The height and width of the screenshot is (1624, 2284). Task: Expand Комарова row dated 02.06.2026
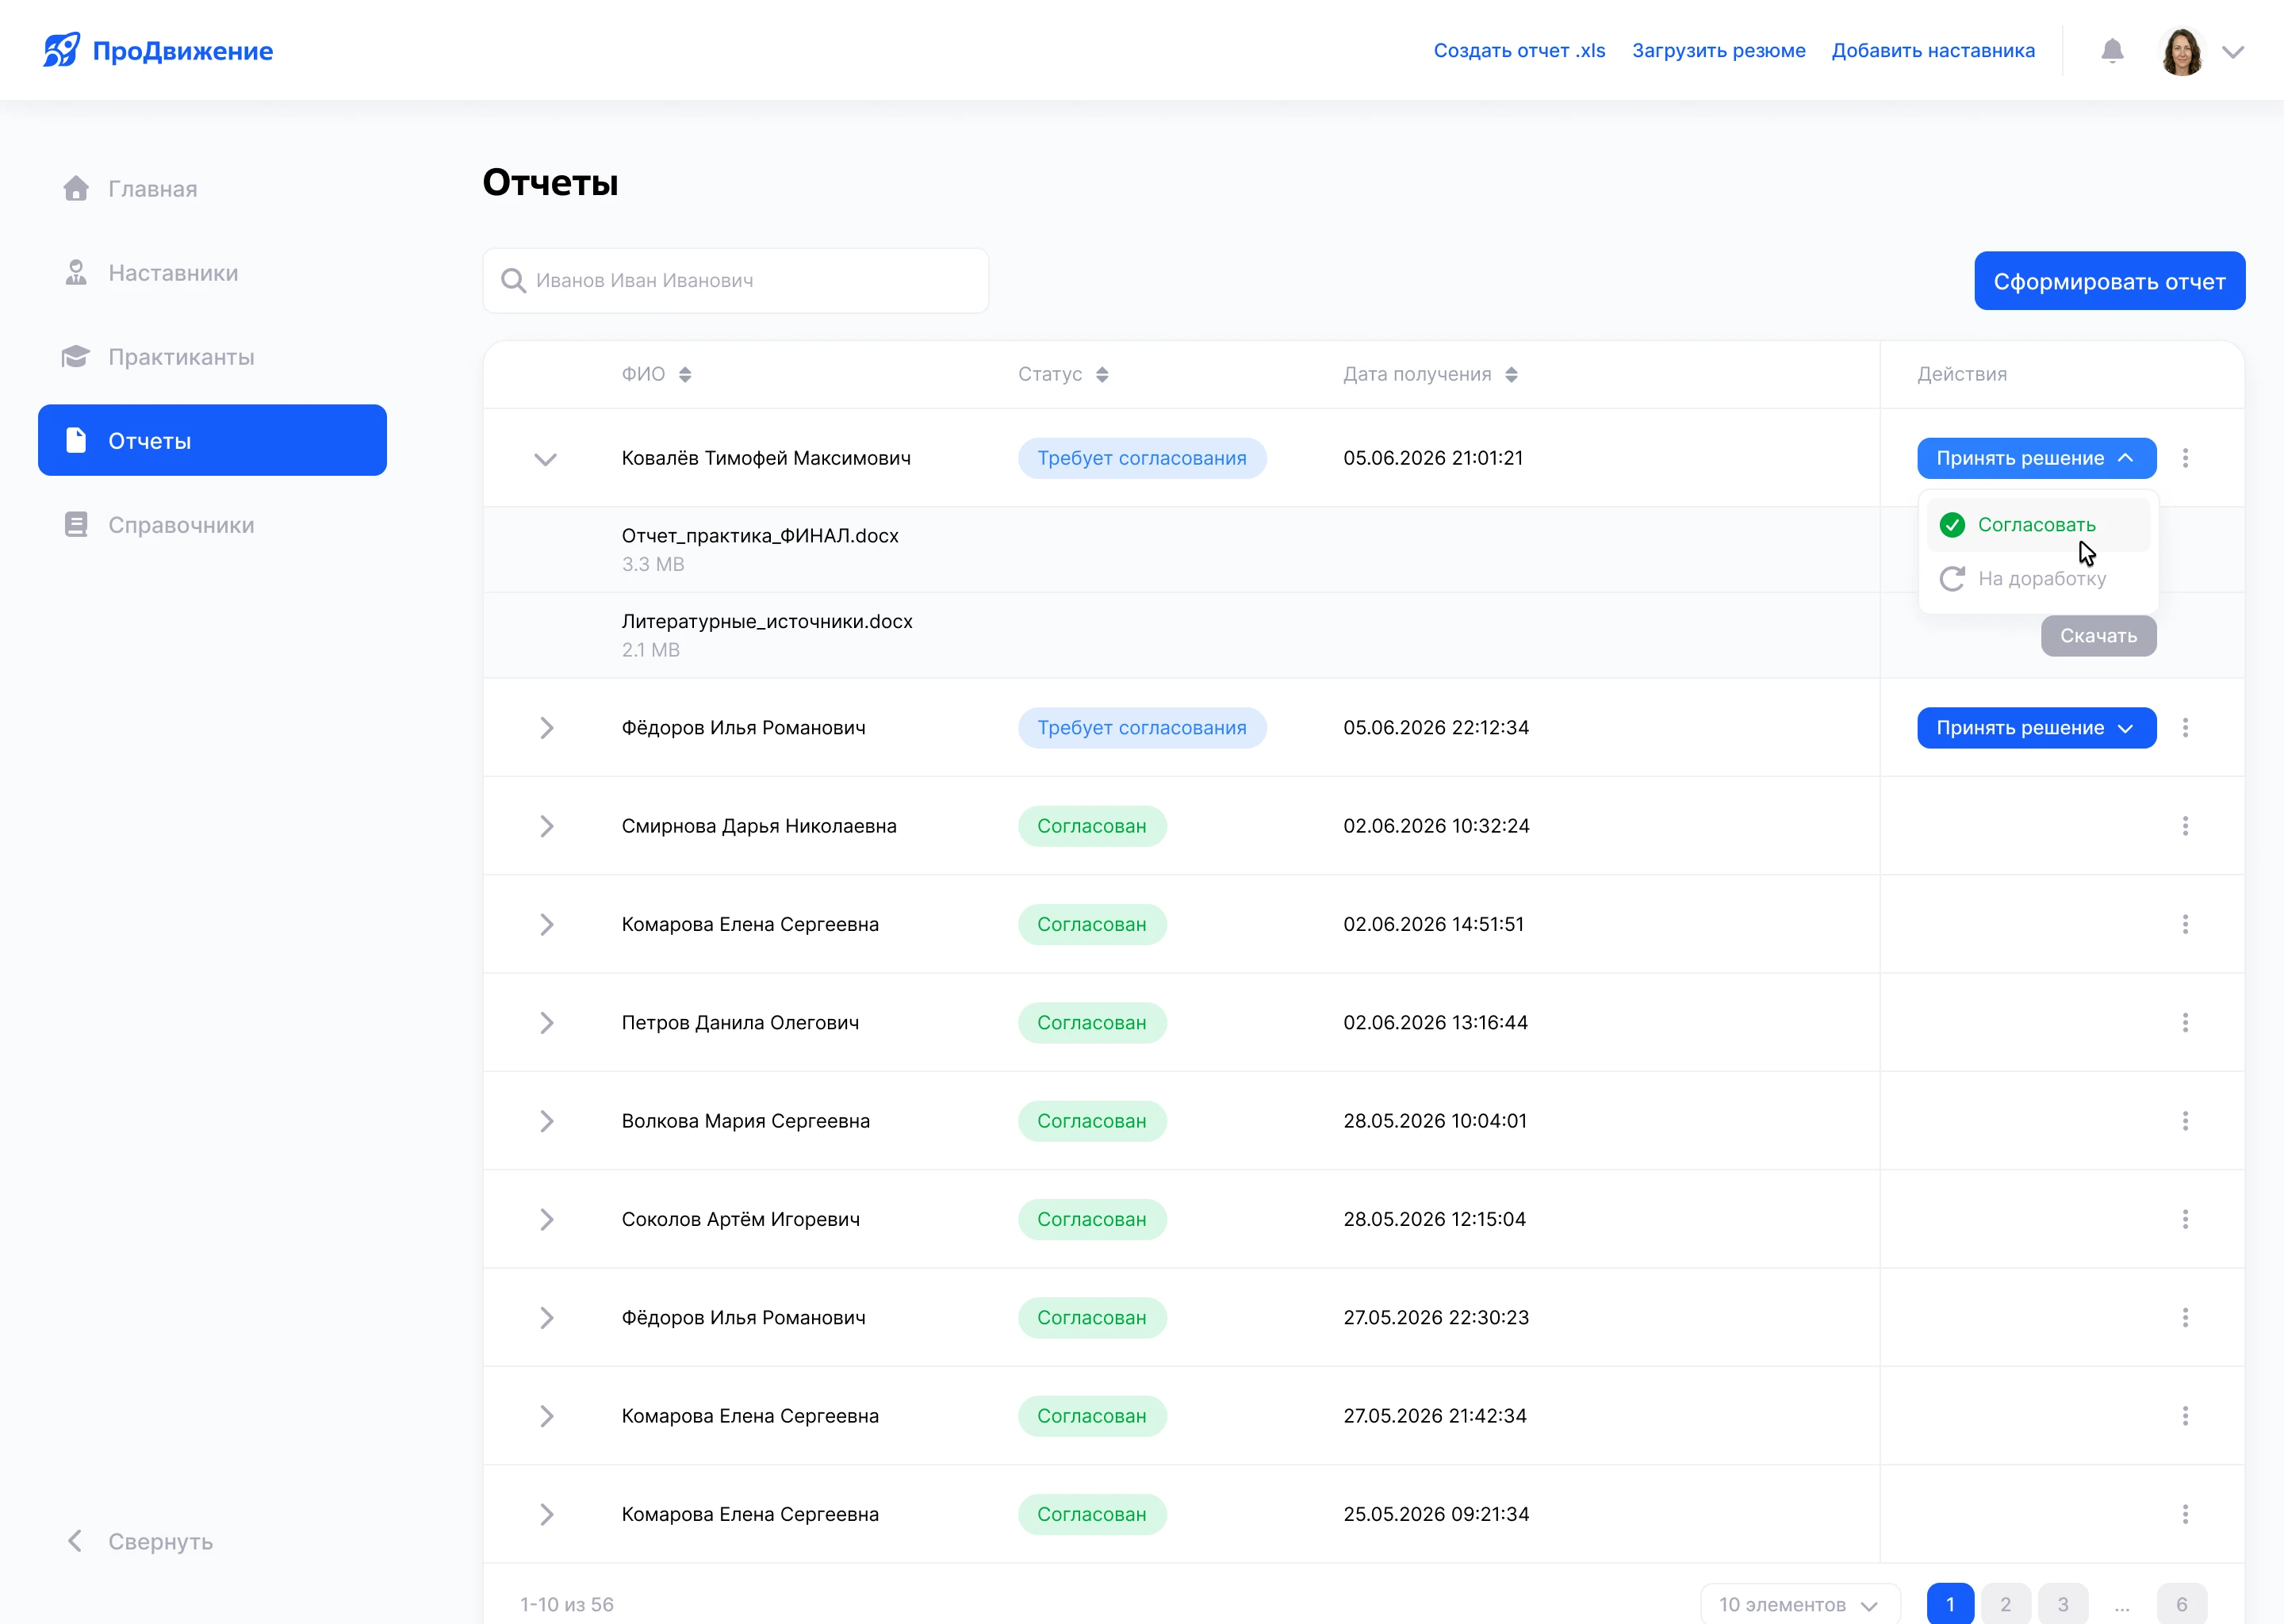tap(546, 924)
